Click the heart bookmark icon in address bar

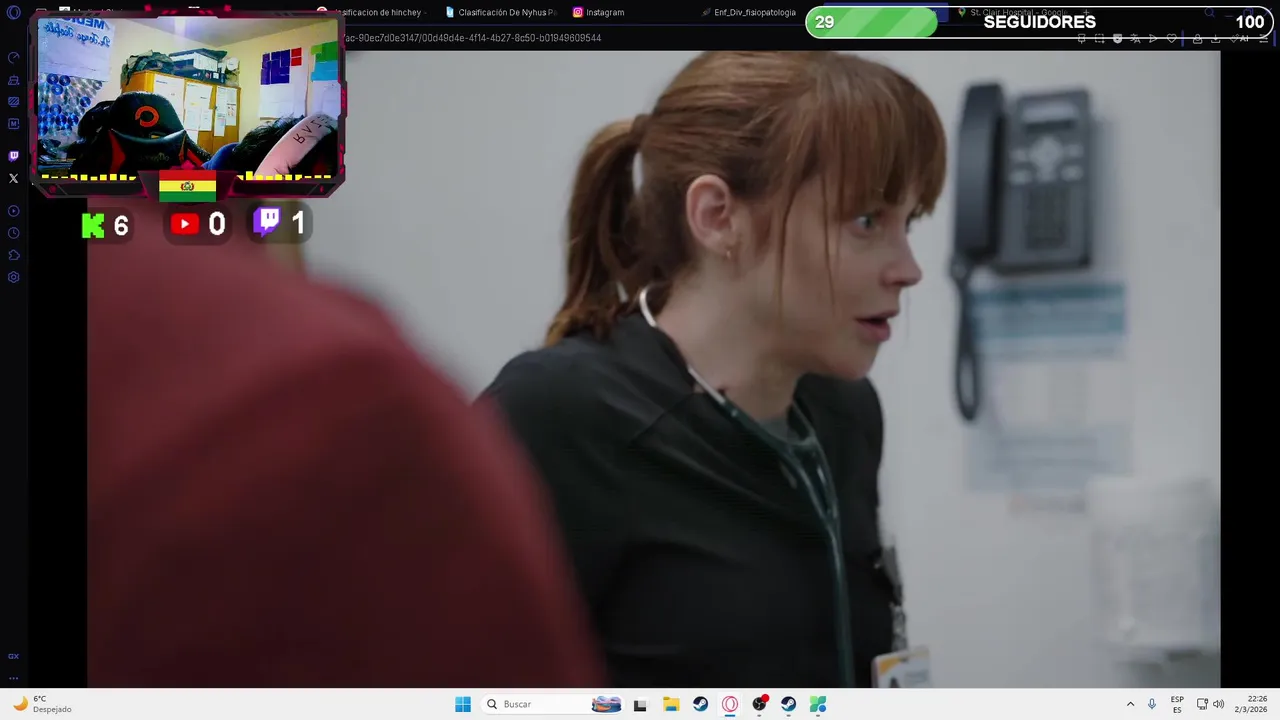pyautogui.click(x=1171, y=39)
